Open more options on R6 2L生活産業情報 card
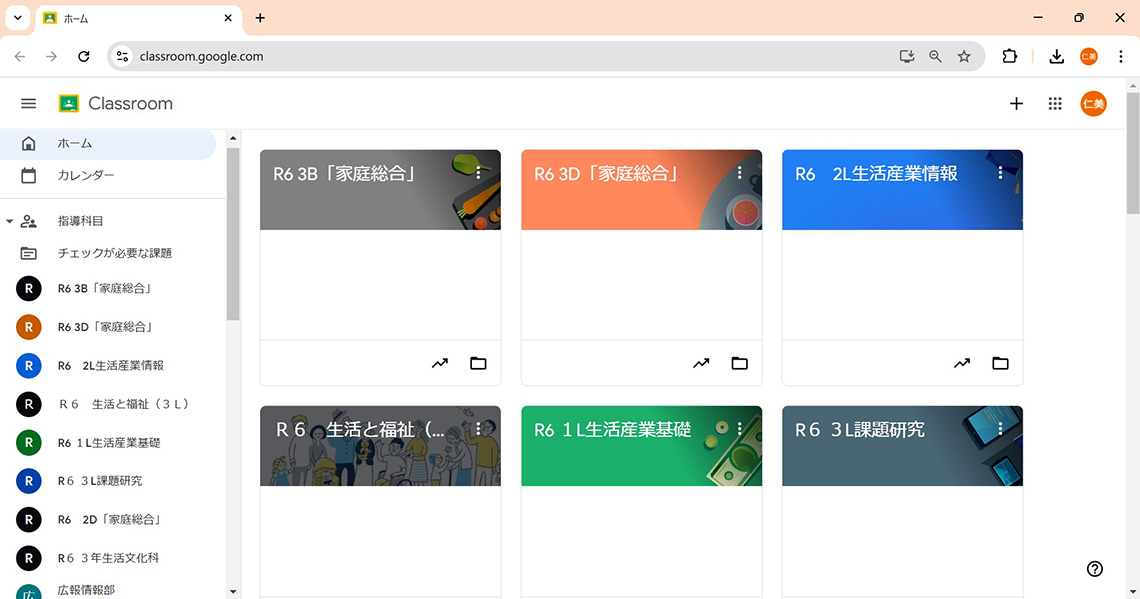This screenshot has height=599, width=1140. click(1000, 173)
